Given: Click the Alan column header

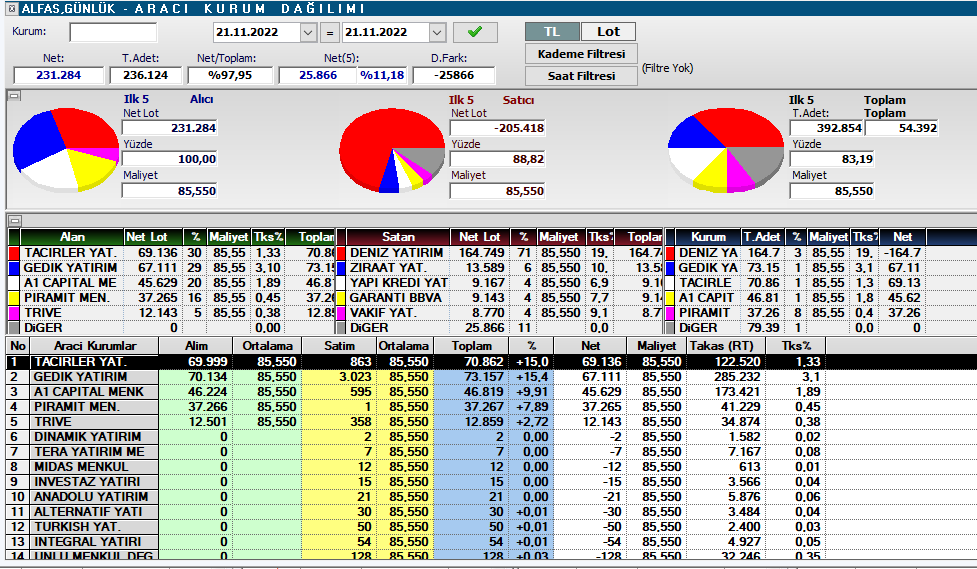Looking at the screenshot, I should click(72, 237).
